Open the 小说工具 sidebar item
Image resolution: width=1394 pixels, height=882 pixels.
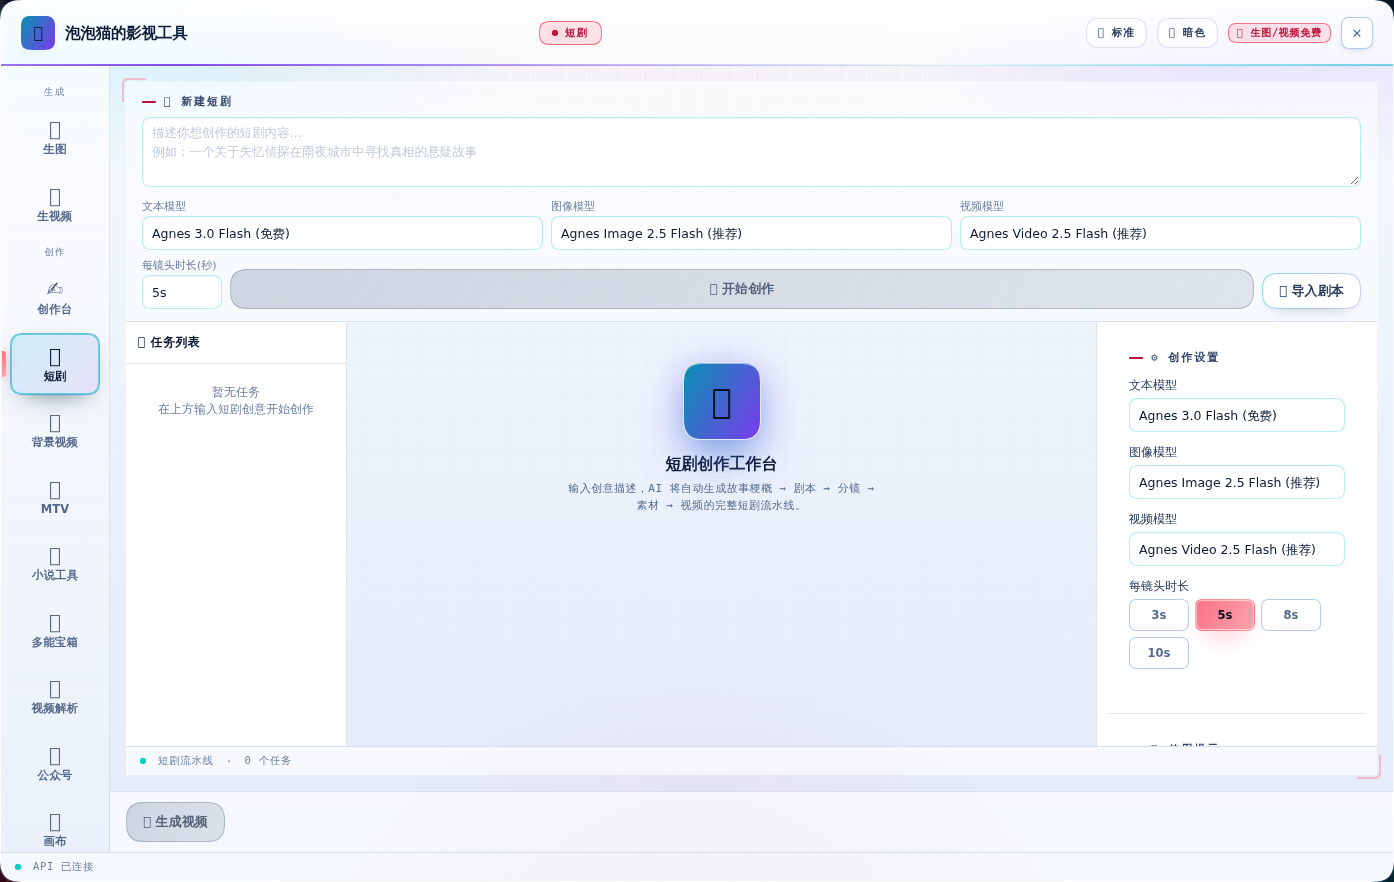coord(55,564)
